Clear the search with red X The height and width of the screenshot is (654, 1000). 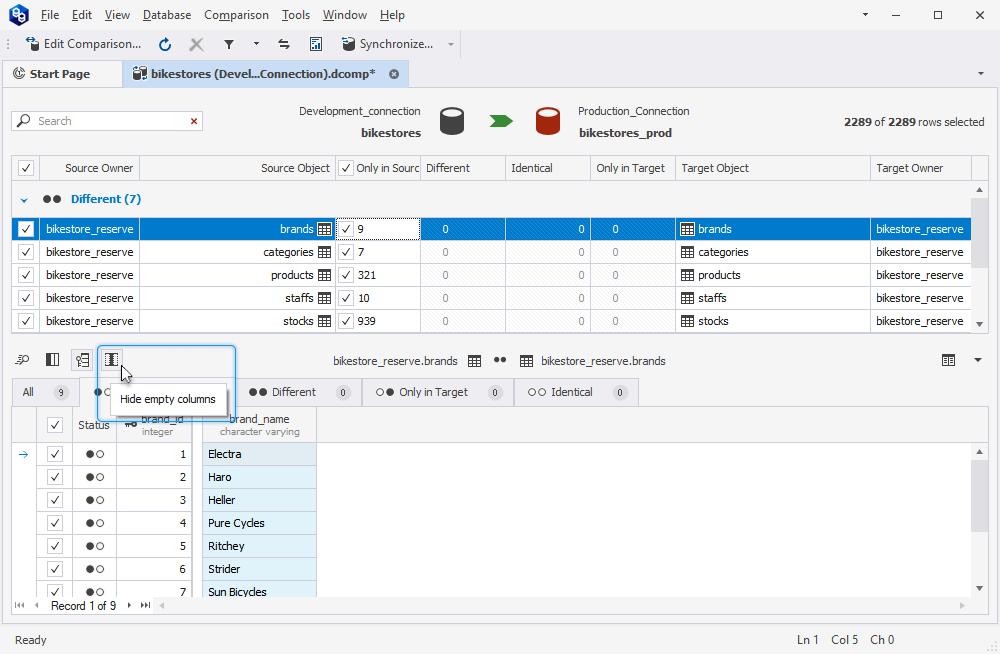[194, 121]
